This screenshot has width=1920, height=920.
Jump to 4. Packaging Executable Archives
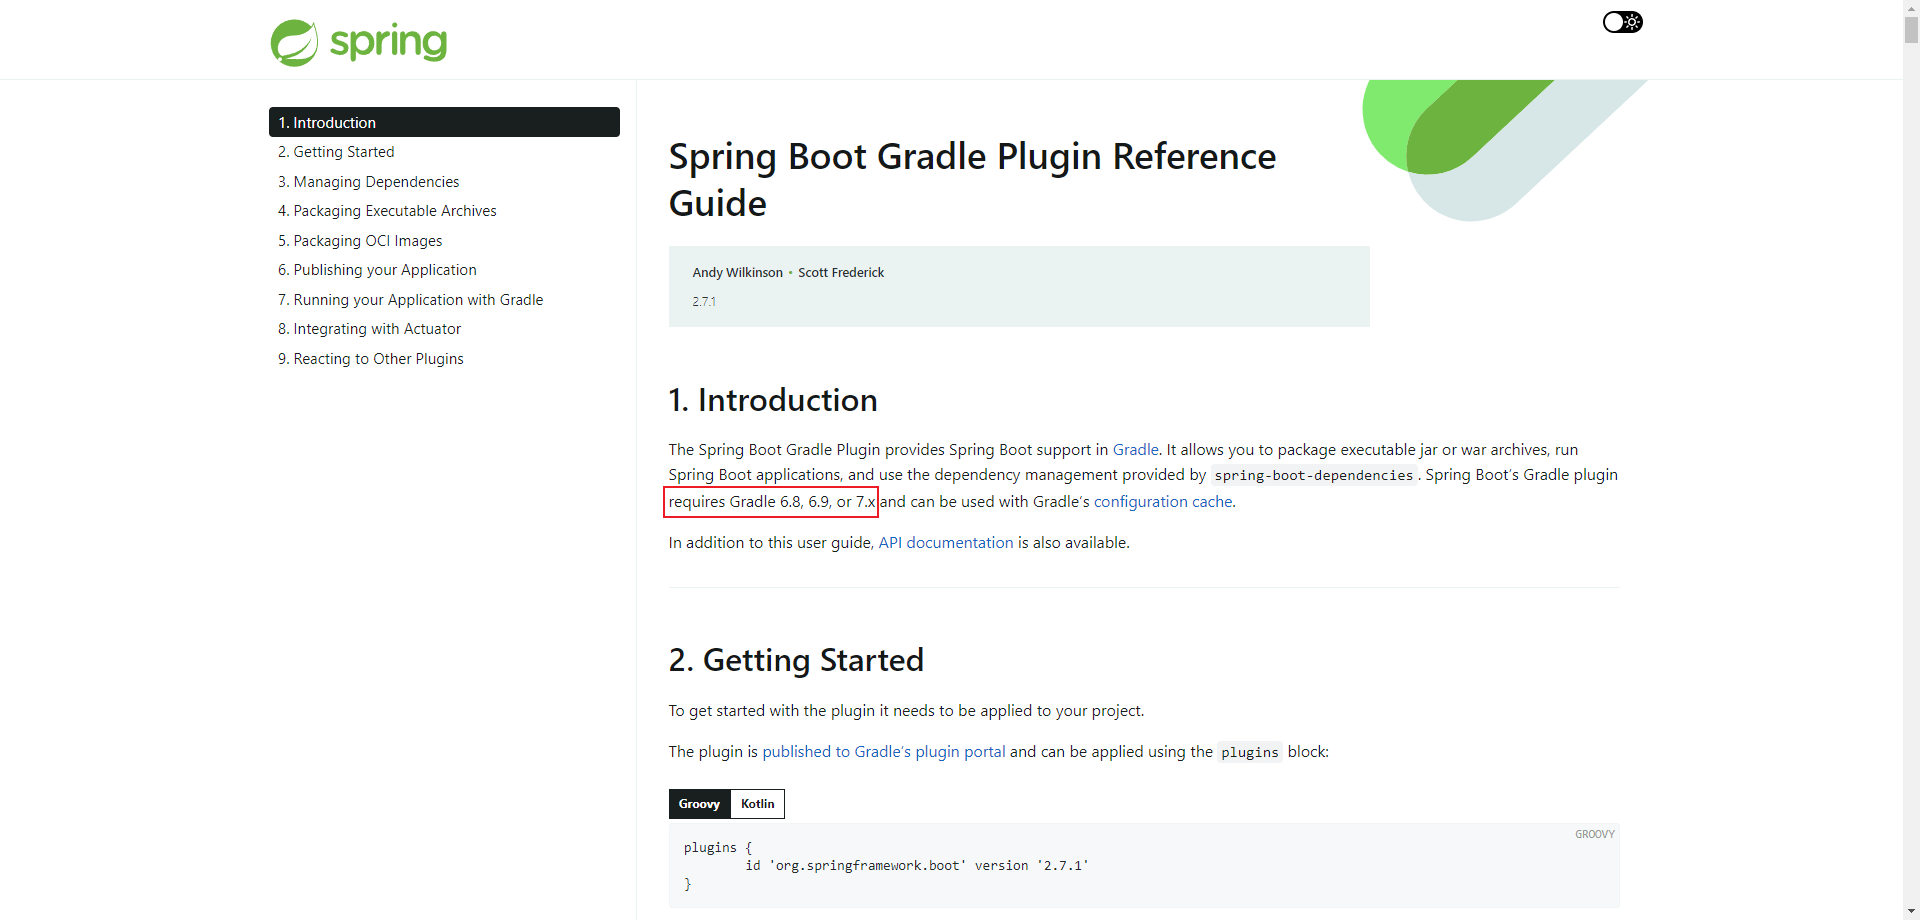pos(387,211)
